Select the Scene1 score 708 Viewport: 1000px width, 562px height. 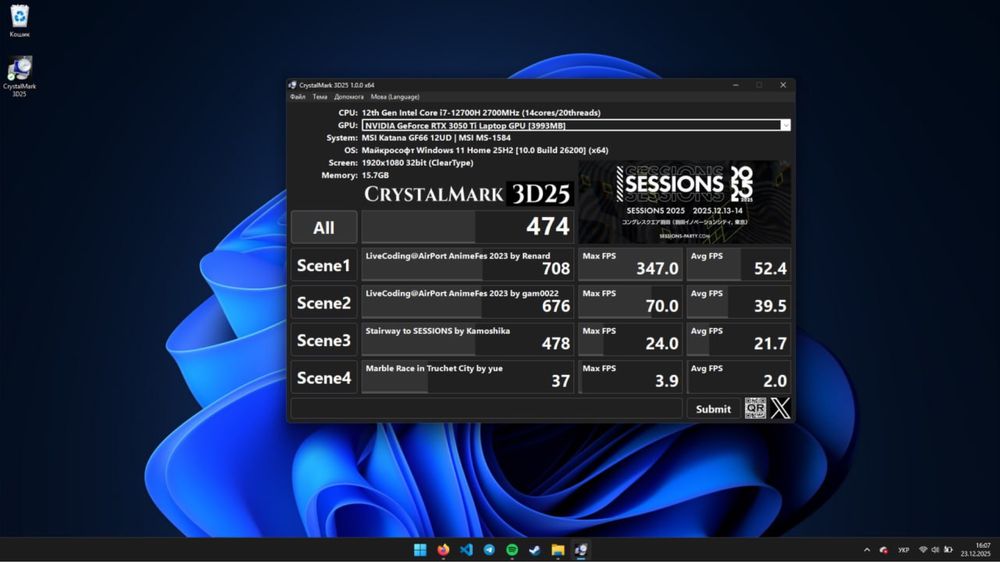(556, 269)
